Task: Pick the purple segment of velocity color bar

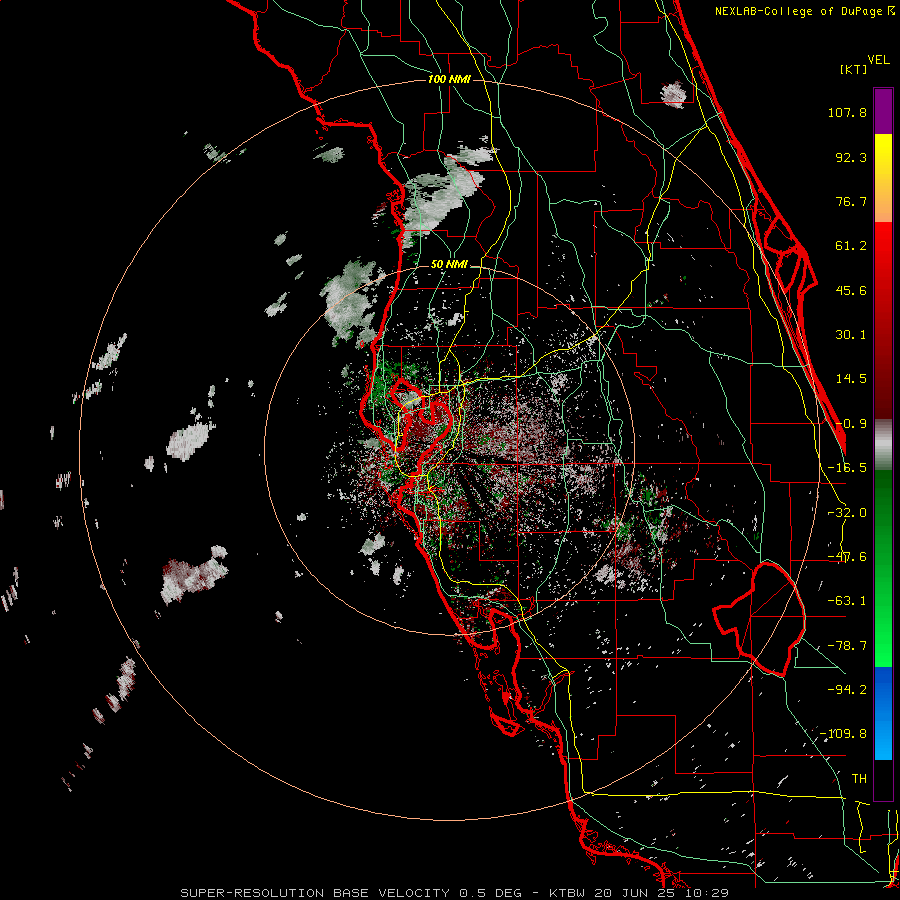Action: point(883,111)
